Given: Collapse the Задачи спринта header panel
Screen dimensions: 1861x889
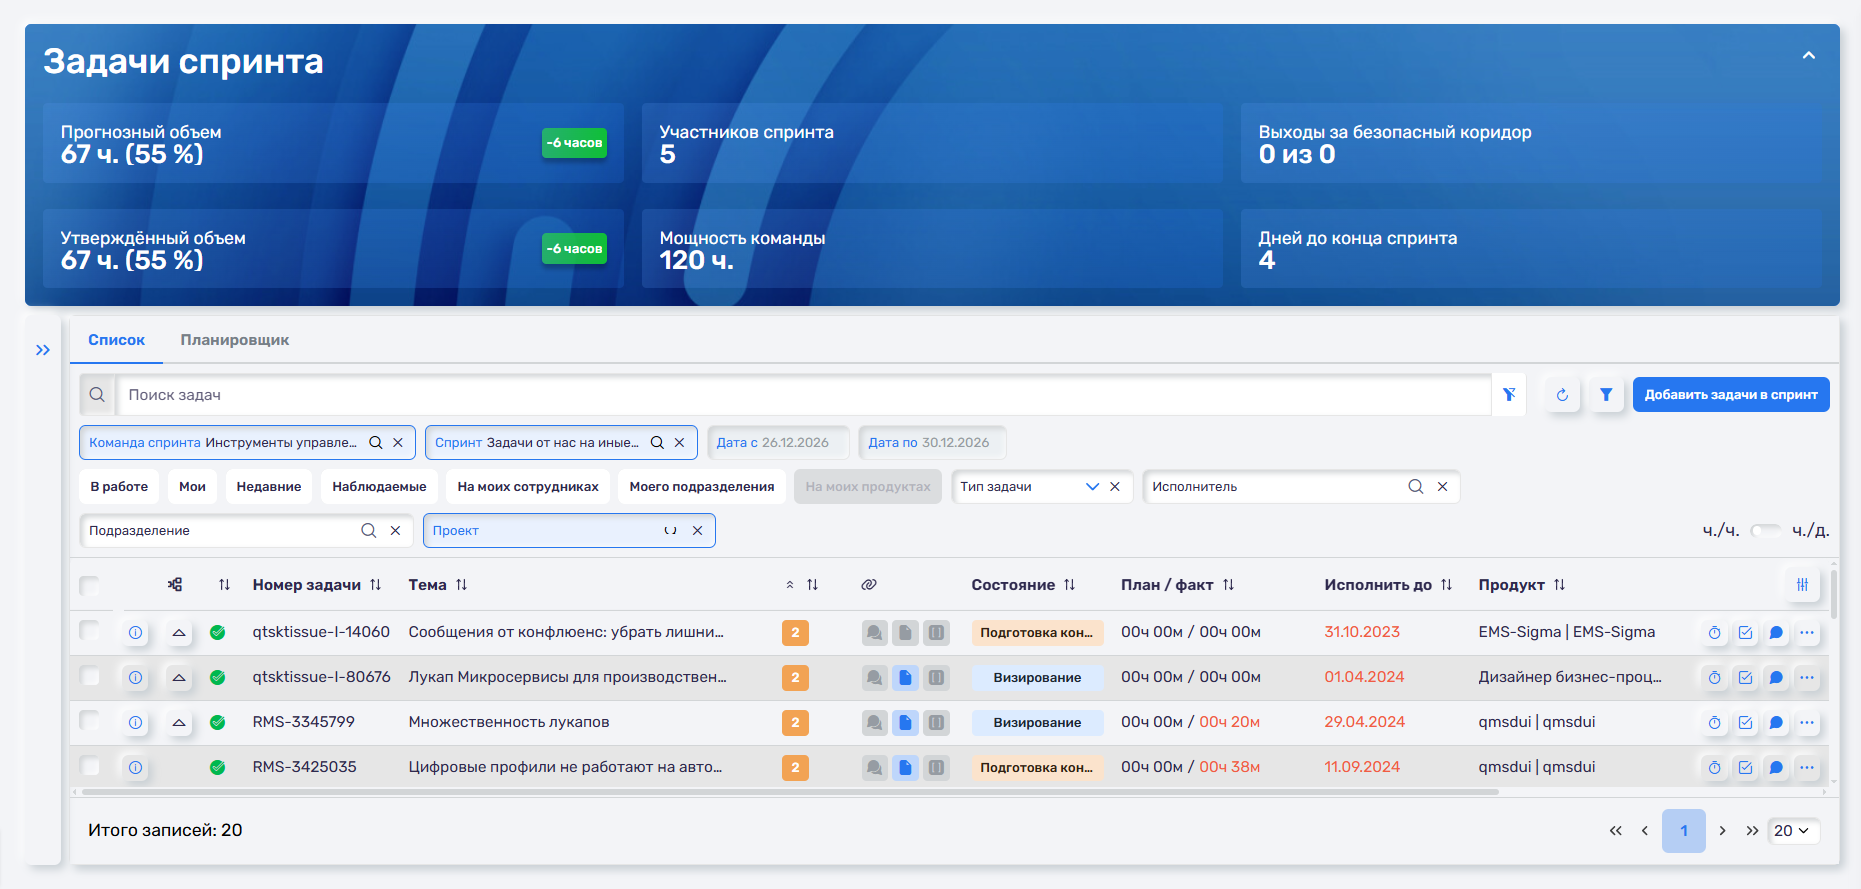Looking at the screenshot, I should [1808, 56].
